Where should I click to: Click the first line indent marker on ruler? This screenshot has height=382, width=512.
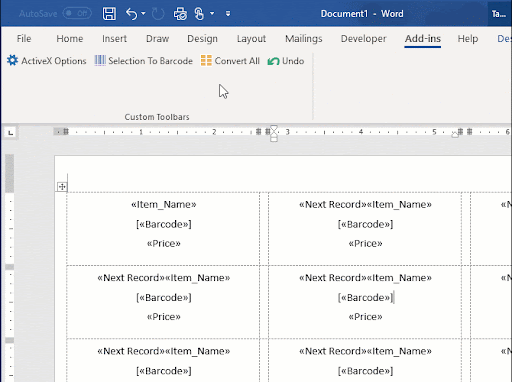(x=274, y=128)
